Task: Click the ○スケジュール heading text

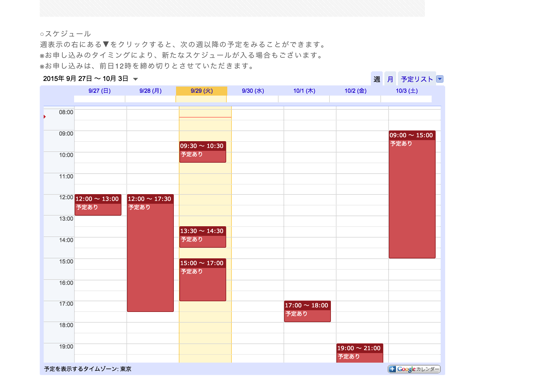Action: tap(65, 34)
